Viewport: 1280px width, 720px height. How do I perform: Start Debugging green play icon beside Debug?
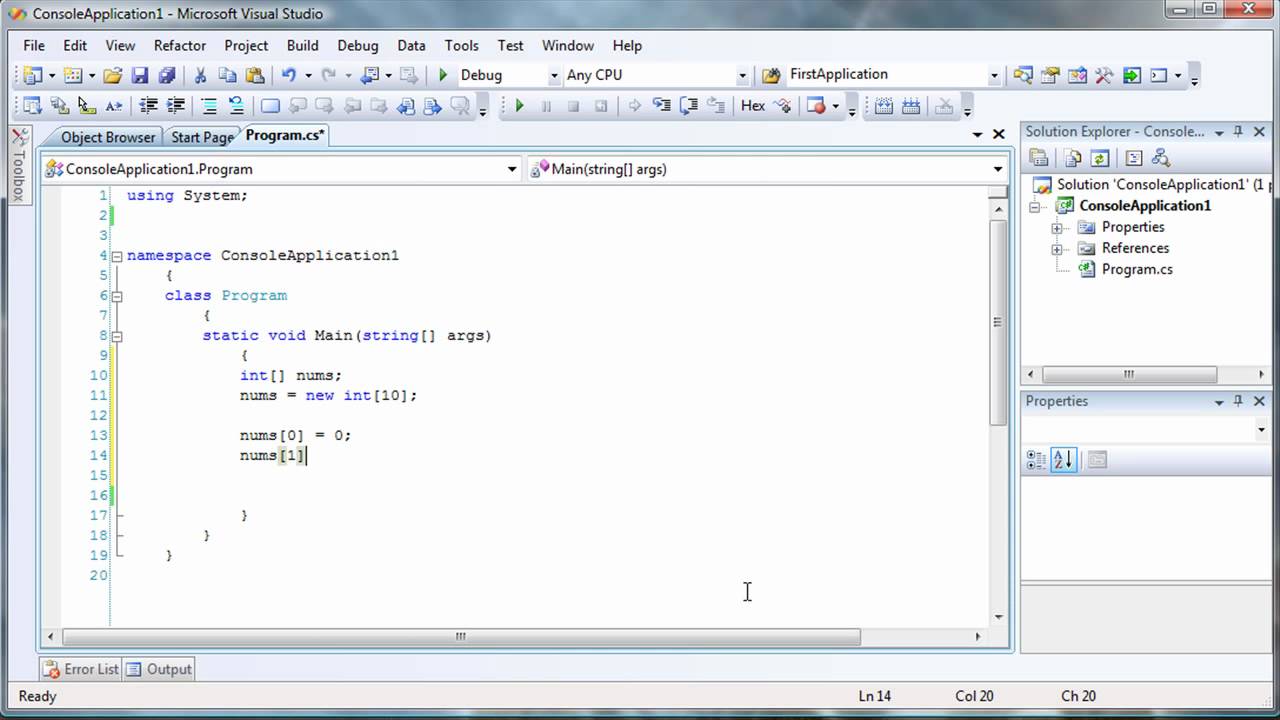[x=443, y=75]
